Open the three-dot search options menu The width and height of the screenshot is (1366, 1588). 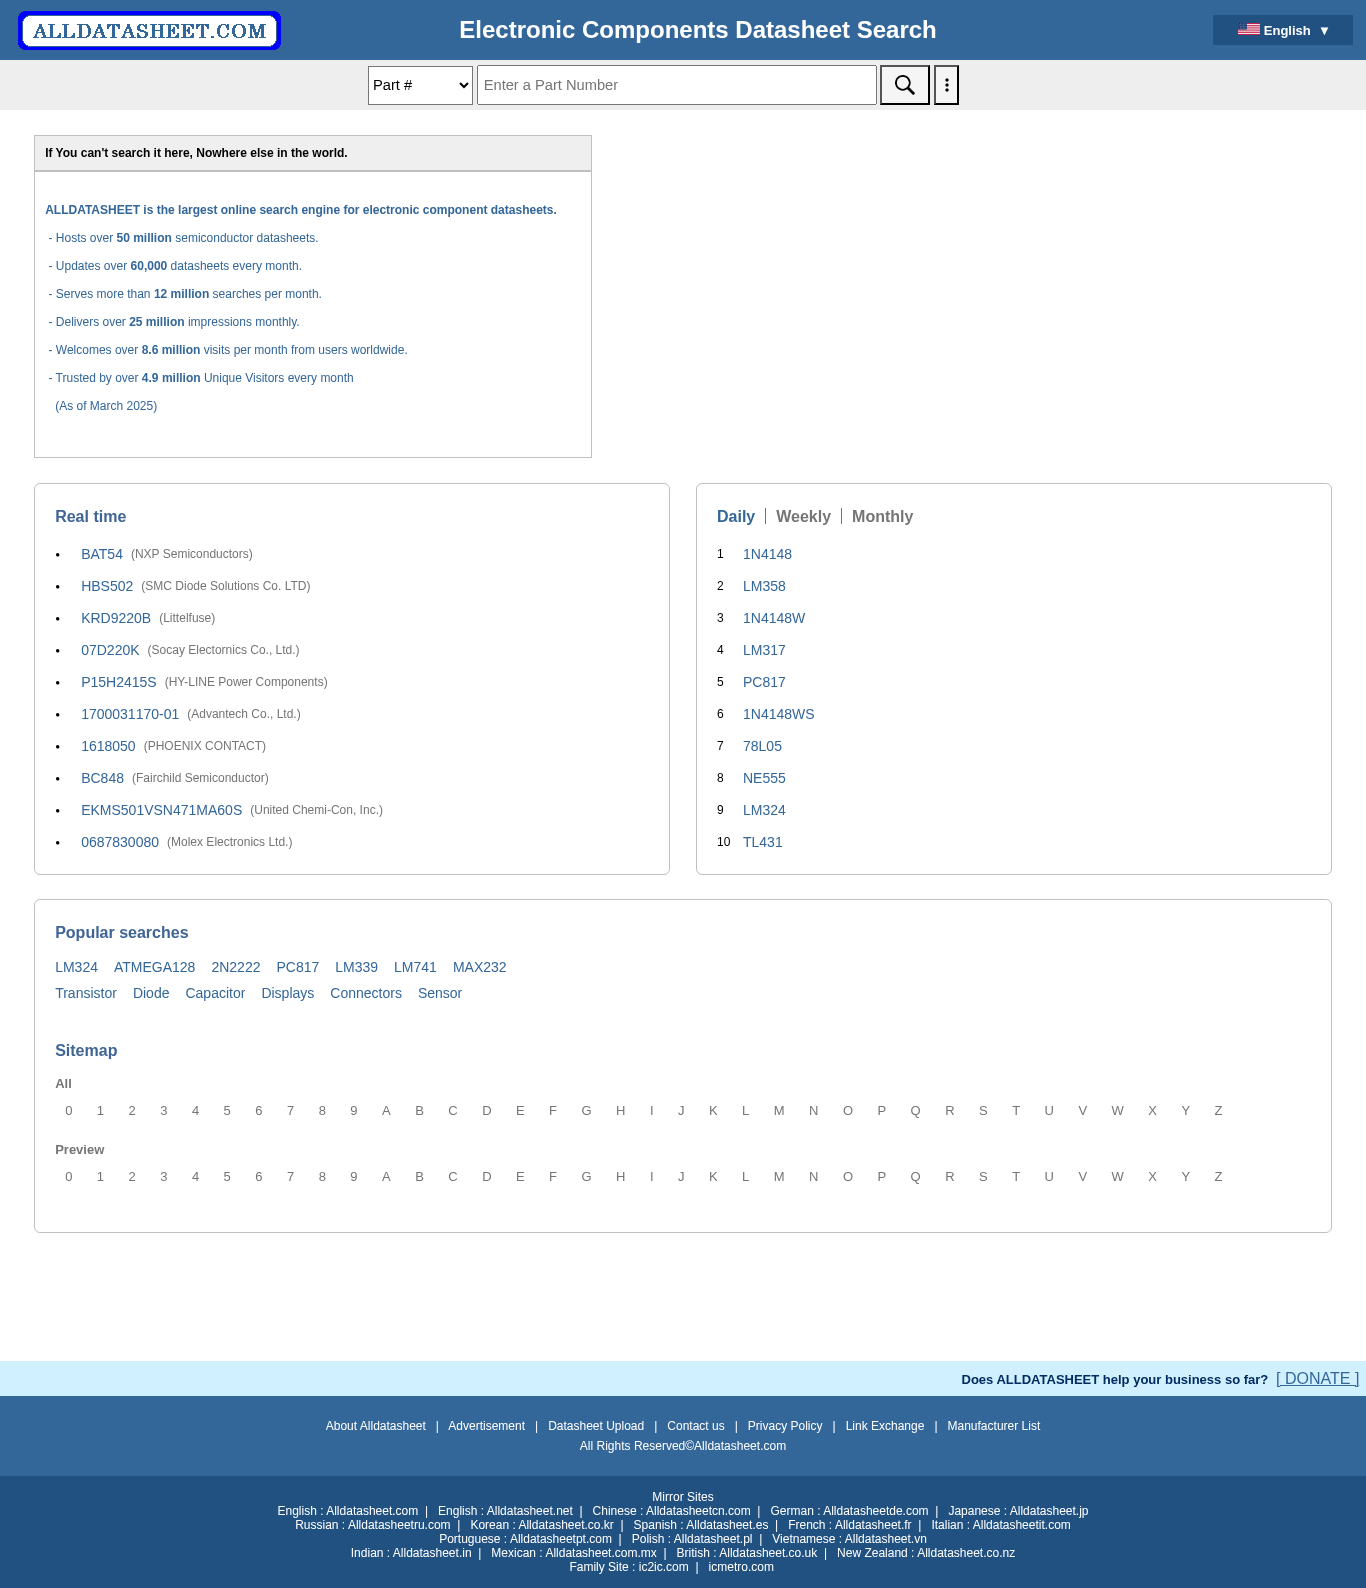[x=946, y=85]
